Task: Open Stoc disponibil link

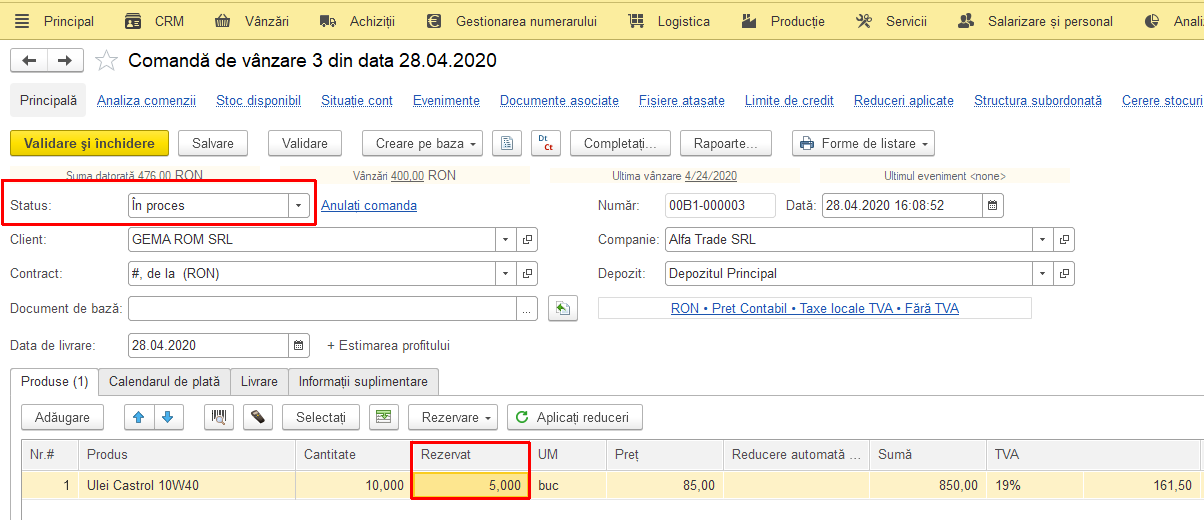Action: (258, 101)
